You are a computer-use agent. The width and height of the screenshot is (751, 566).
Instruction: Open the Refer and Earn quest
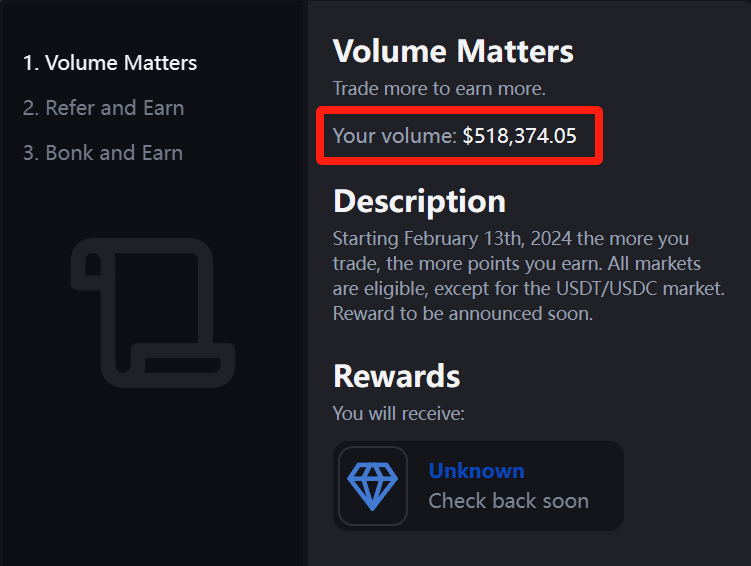[103, 108]
